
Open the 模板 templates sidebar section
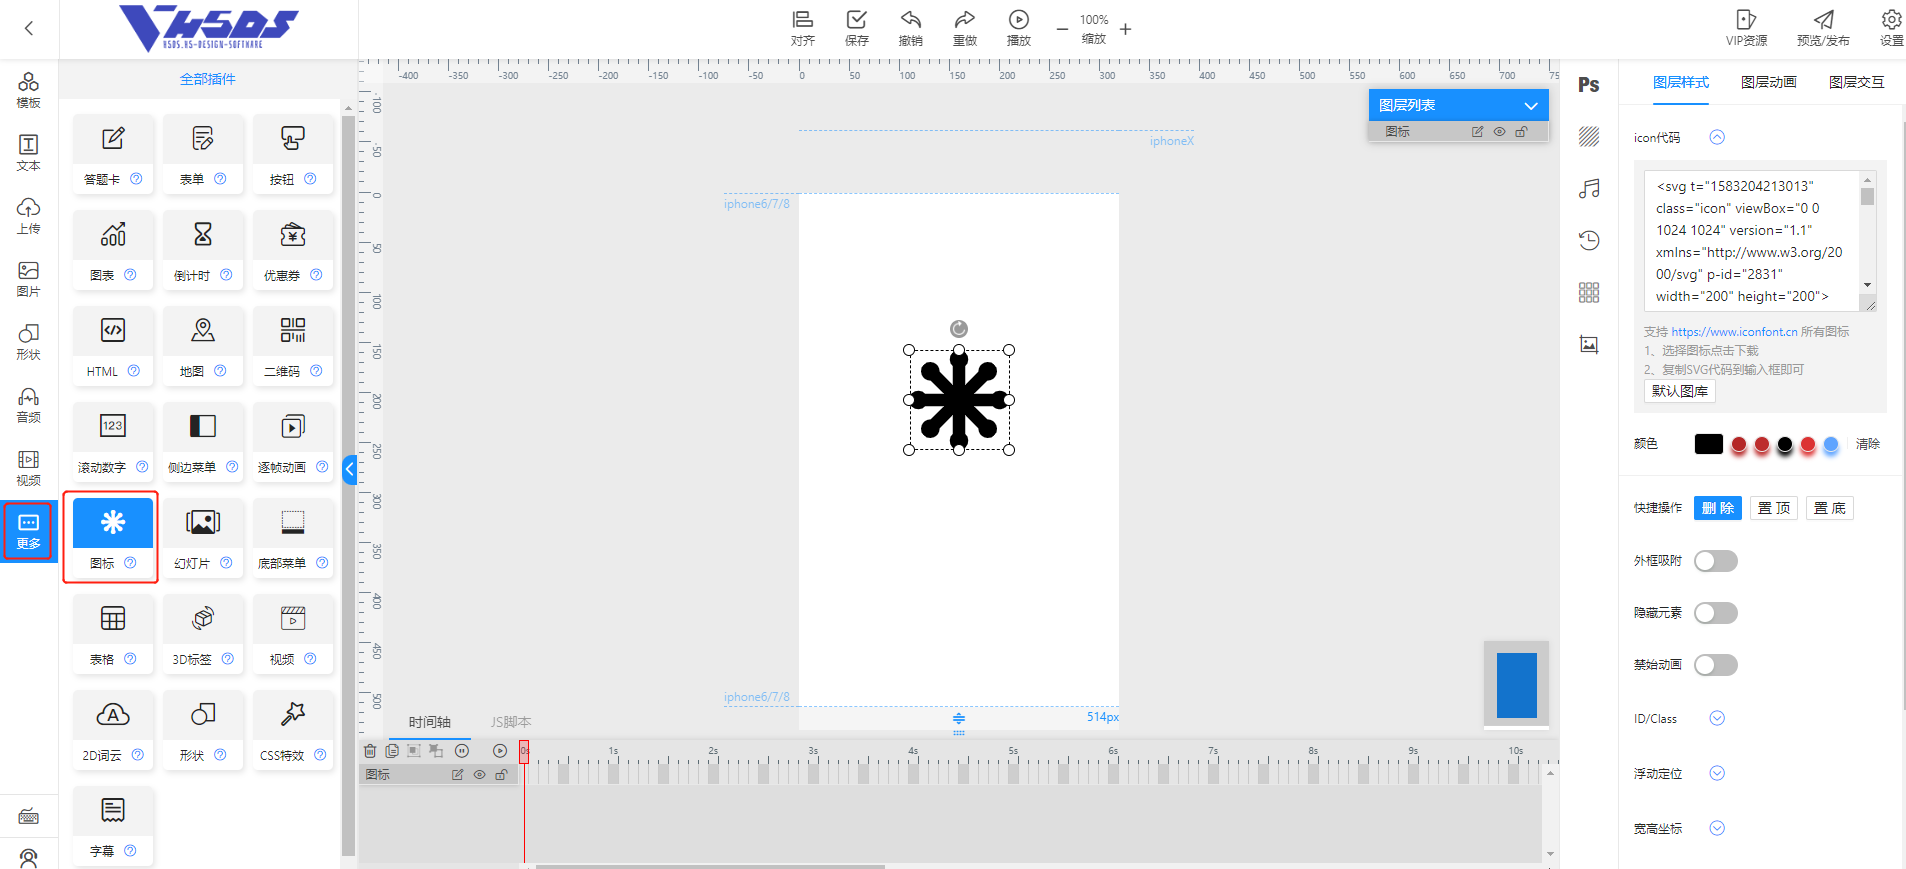point(29,90)
